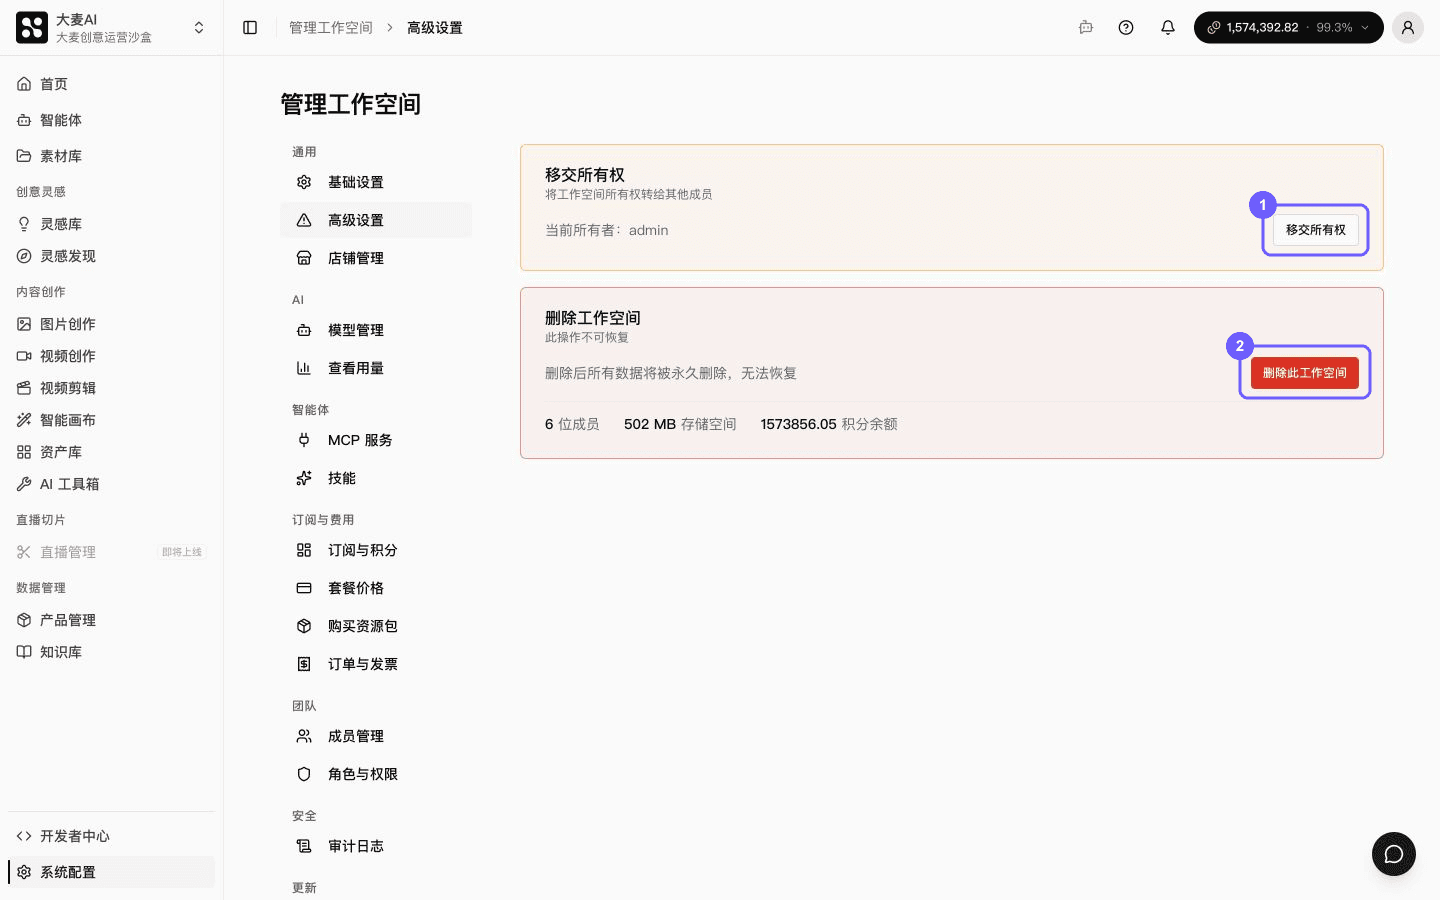Click the 1573856.05 积分余额 stat

(x=828, y=424)
